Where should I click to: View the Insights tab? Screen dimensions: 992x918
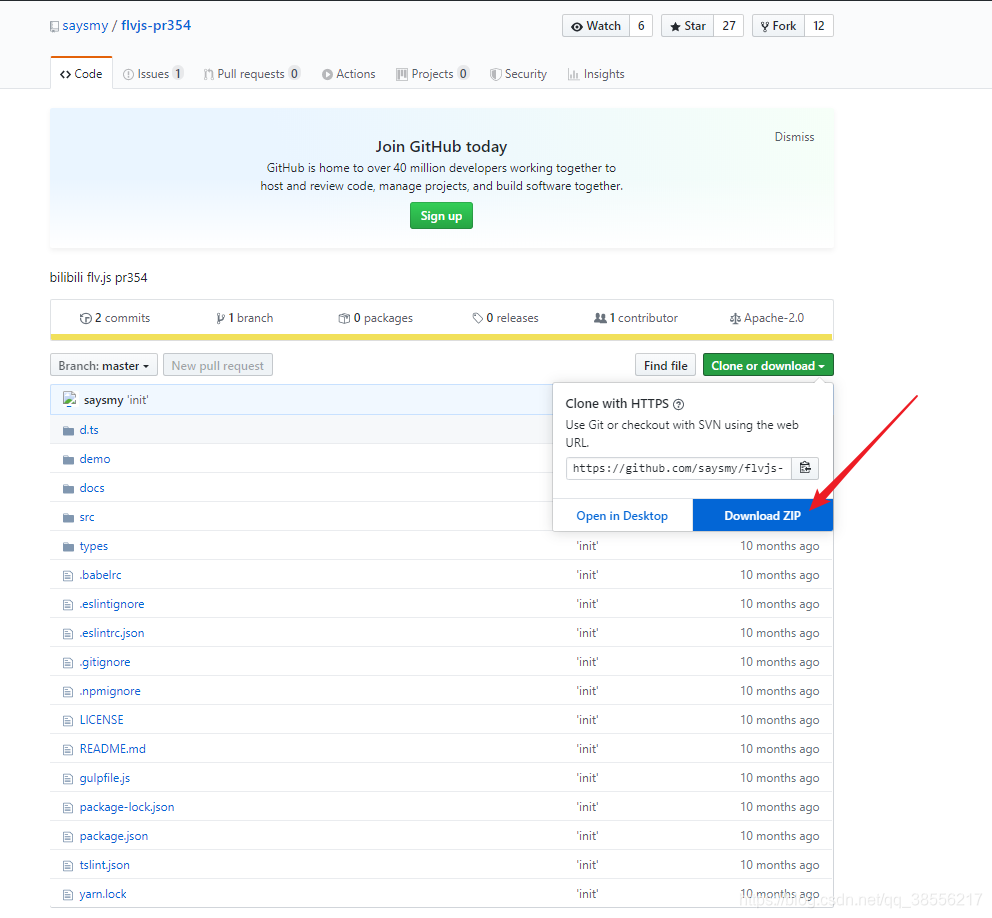(x=596, y=74)
